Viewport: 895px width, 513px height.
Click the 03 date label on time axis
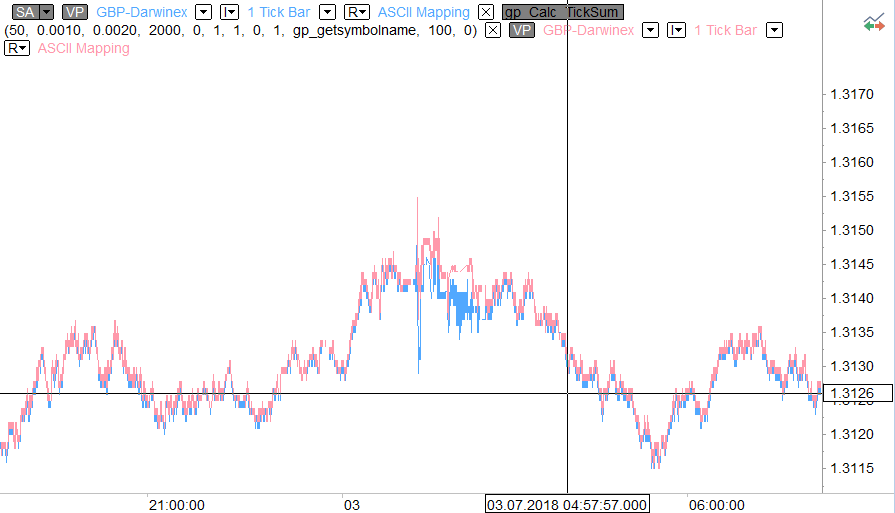tap(352, 505)
